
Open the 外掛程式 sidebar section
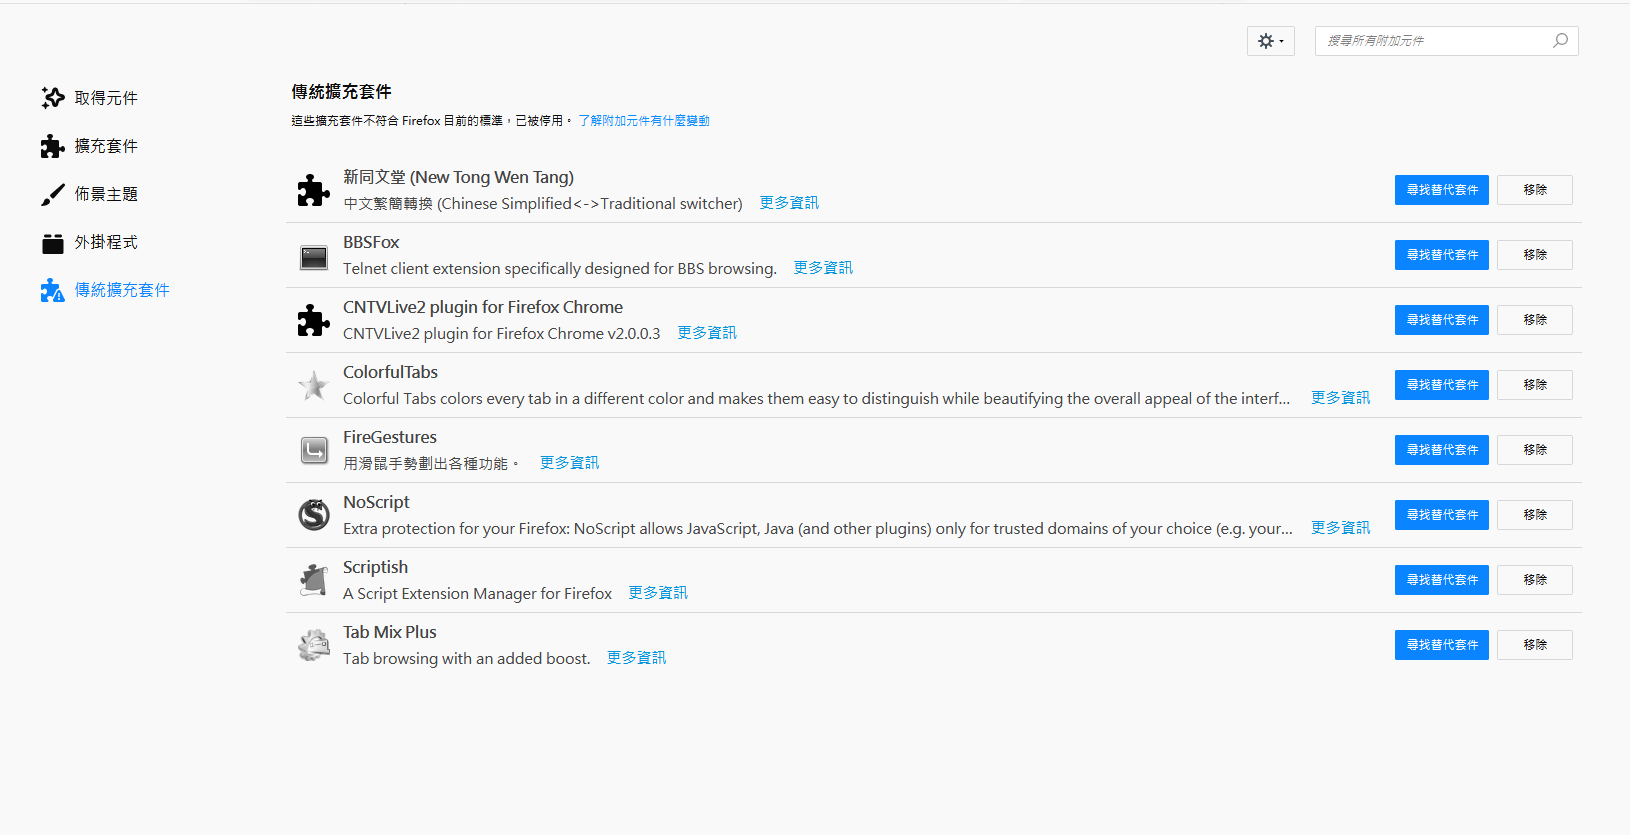tap(105, 242)
